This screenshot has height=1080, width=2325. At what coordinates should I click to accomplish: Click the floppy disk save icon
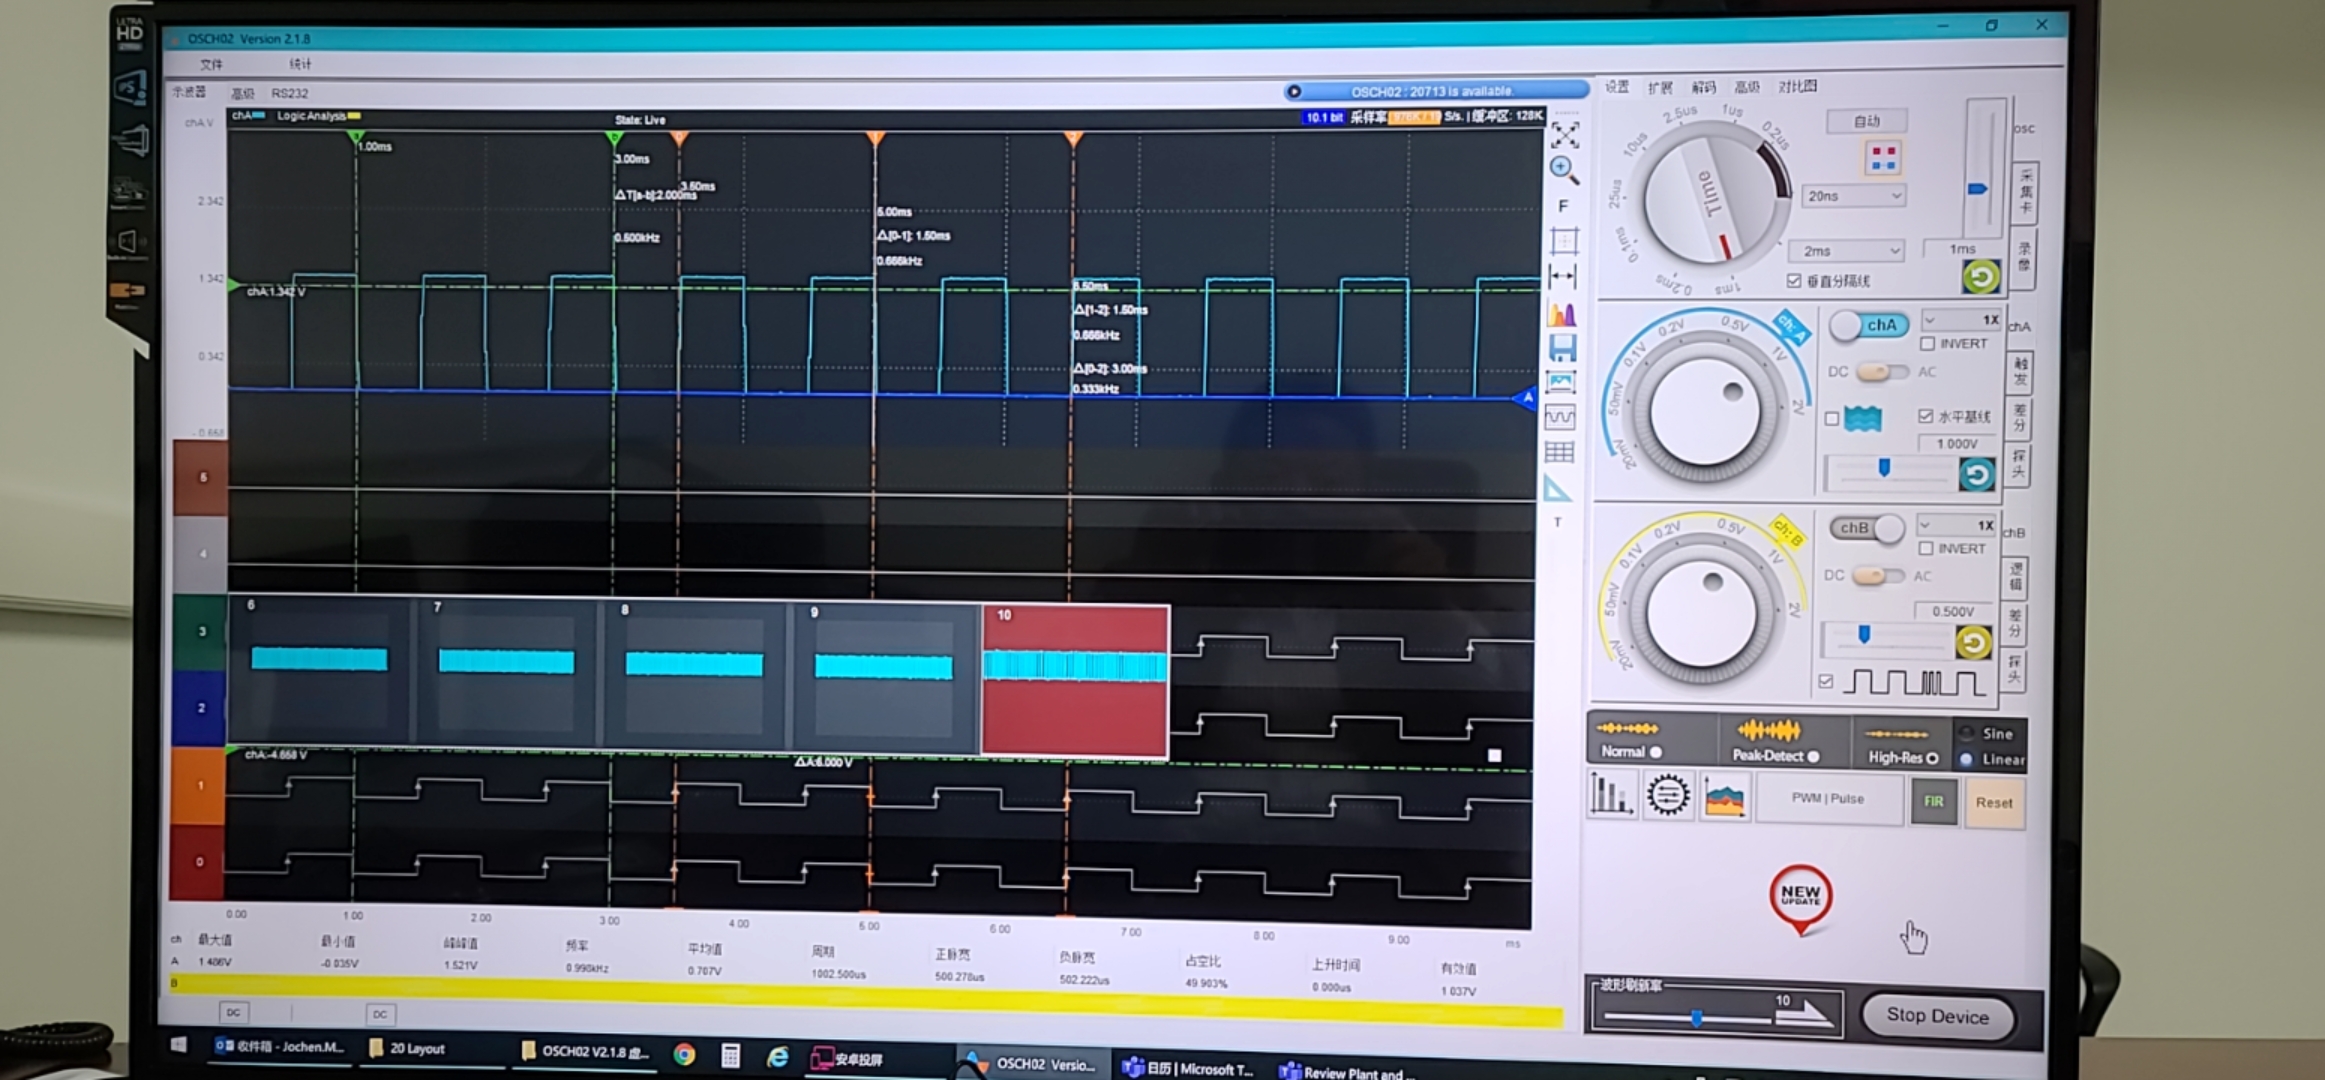tap(1561, 347)
